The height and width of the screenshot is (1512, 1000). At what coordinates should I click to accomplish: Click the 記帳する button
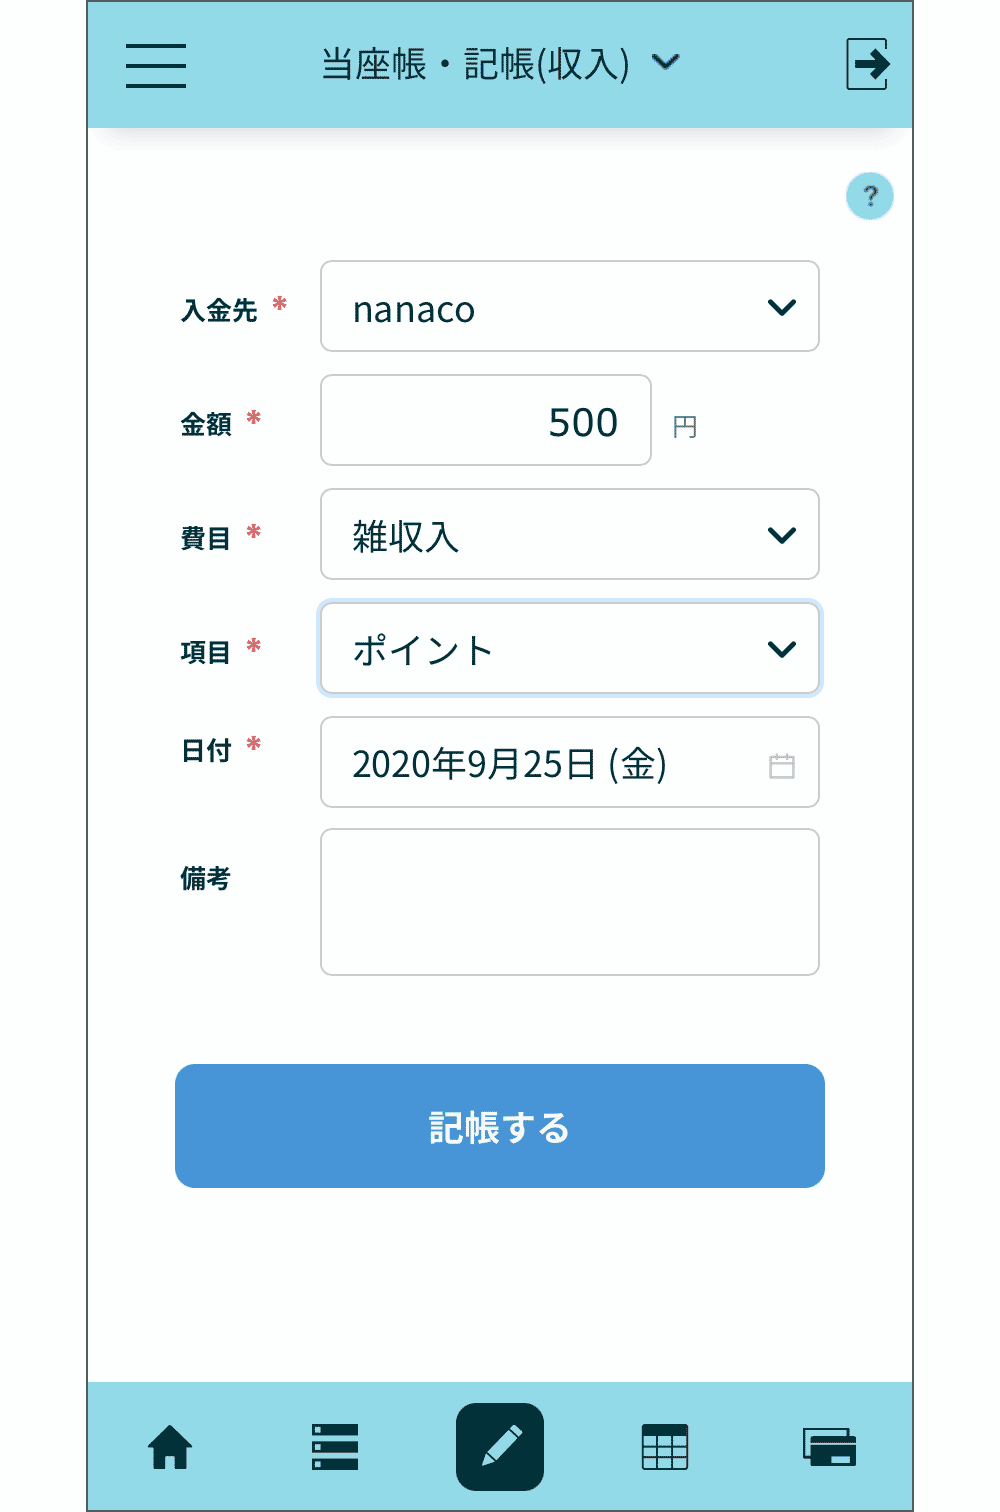(500, 1126)
